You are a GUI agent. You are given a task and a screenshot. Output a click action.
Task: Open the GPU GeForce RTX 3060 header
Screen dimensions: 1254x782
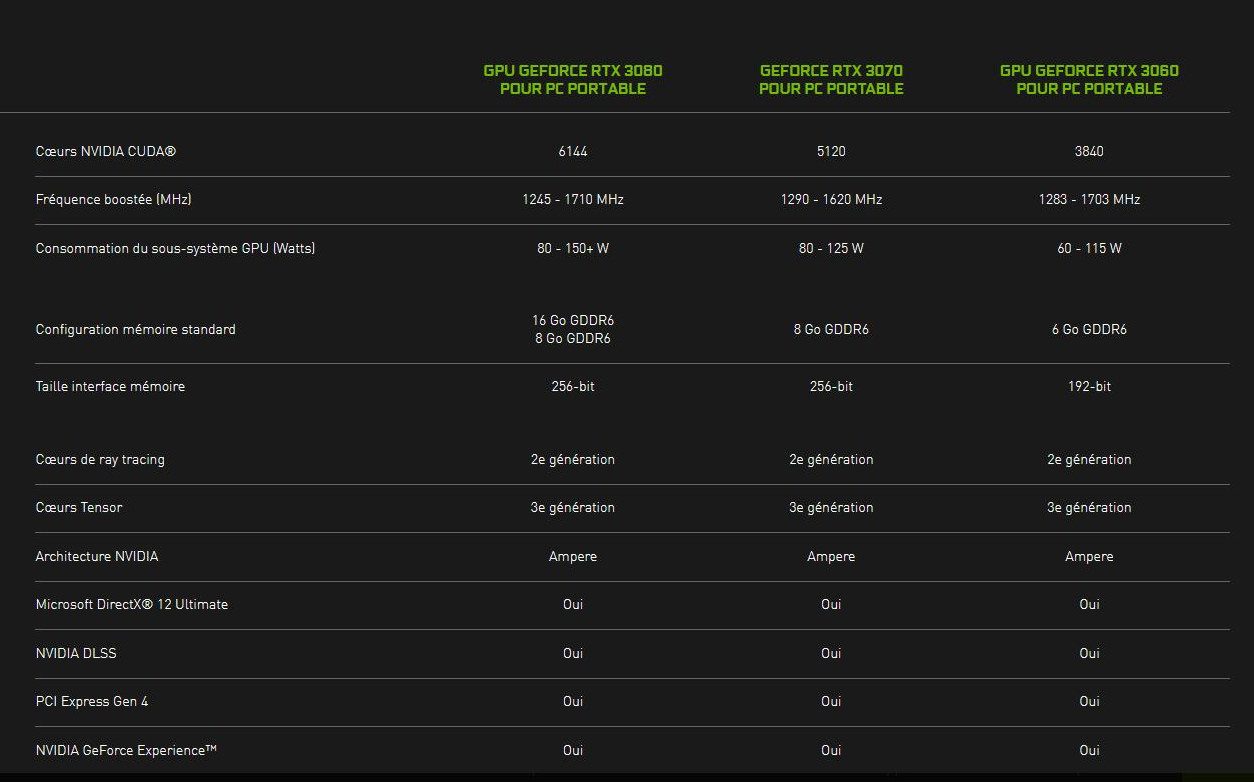(x=1089, y=80)
